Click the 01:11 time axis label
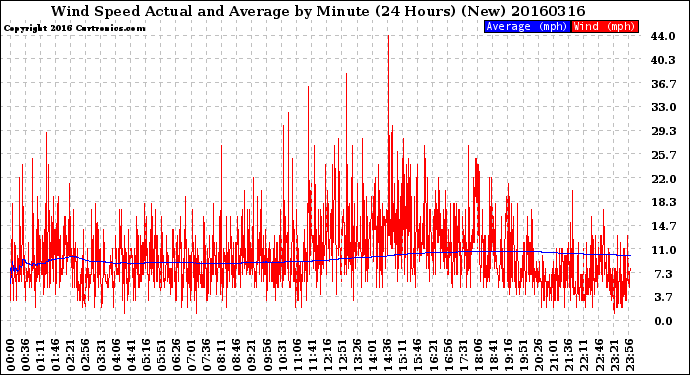690x375 pixels. click(41, 355)
